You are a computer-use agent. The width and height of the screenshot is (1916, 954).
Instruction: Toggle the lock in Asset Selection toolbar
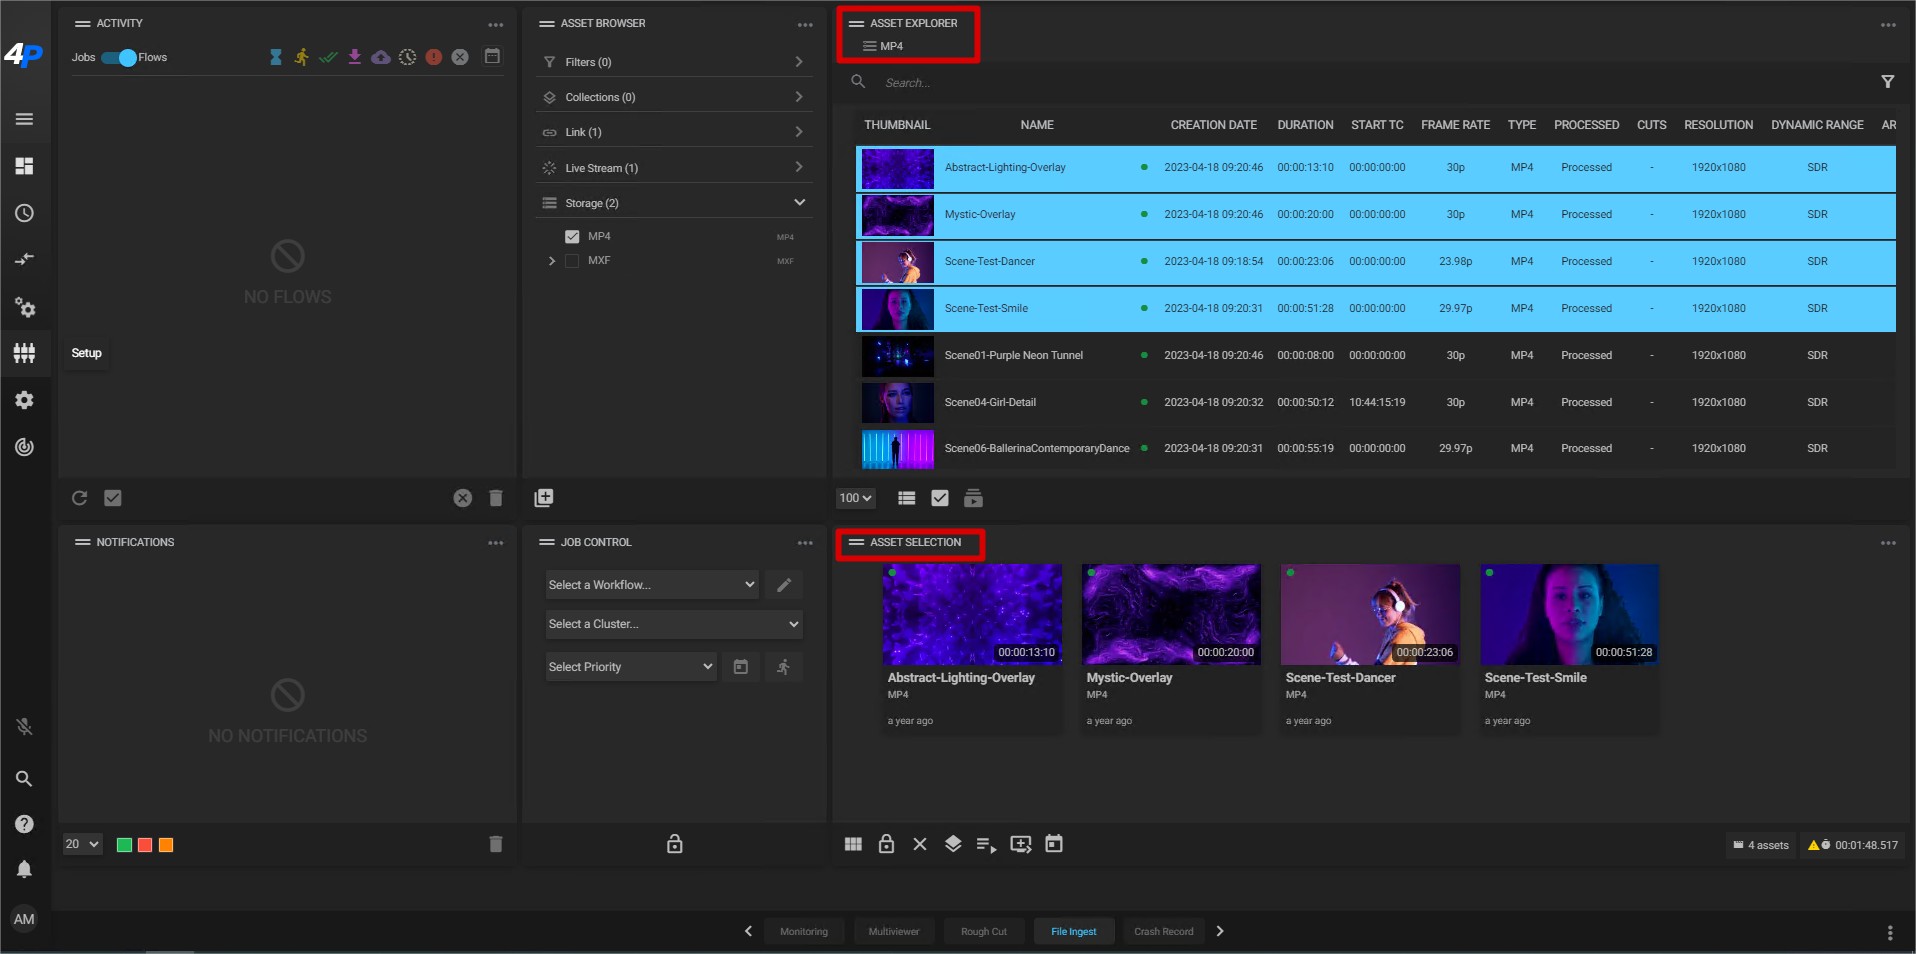pyautogui.click(x=886, y=844)
